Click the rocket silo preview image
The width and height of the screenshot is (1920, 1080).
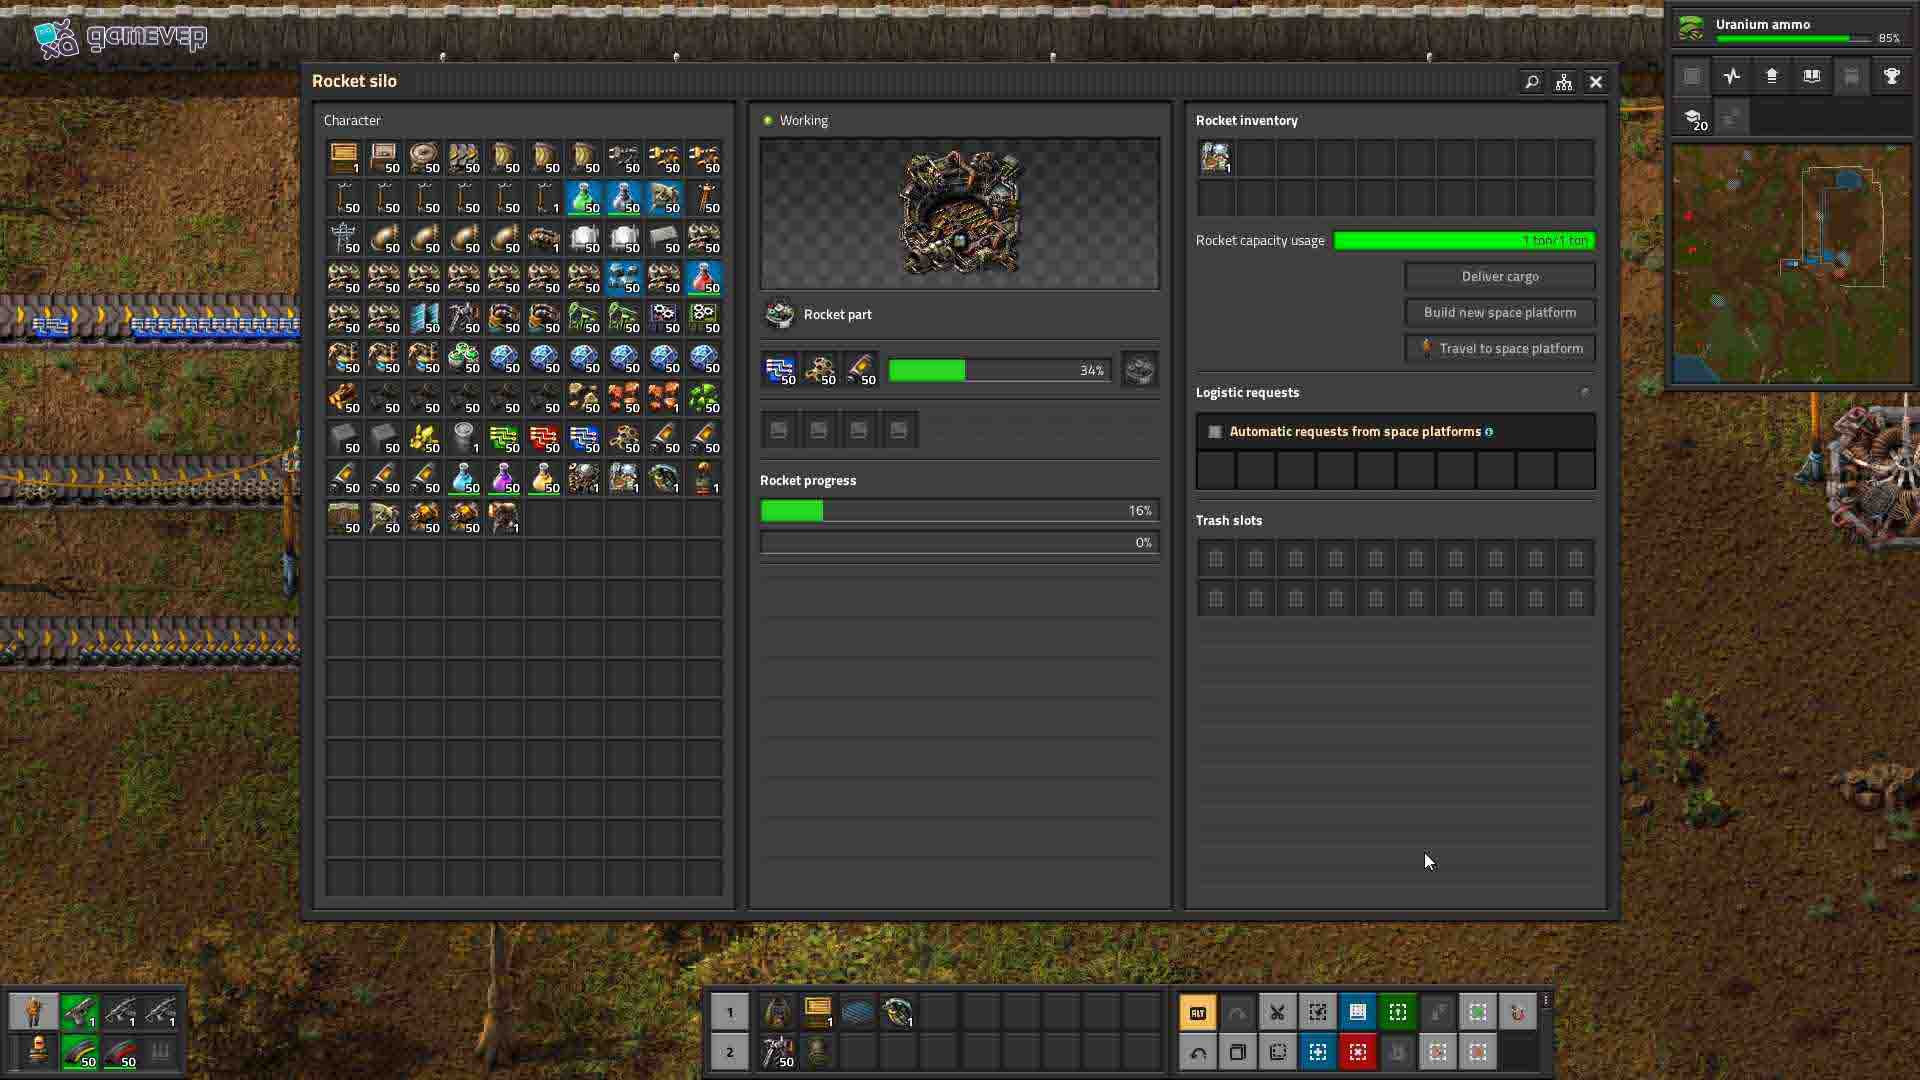tap(960, 214)
